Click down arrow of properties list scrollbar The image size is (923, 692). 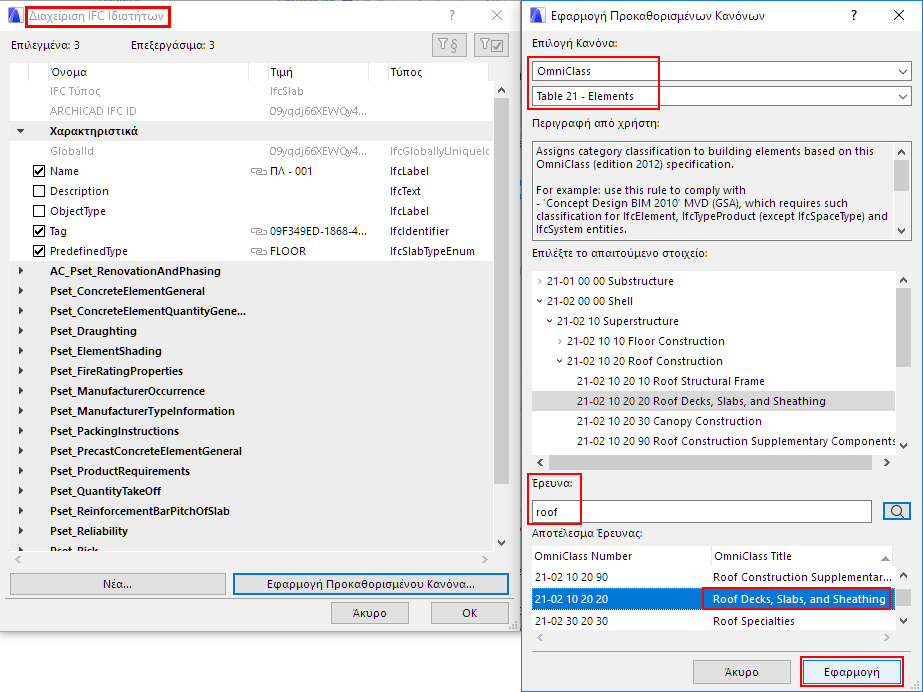(x=502, y=543)
